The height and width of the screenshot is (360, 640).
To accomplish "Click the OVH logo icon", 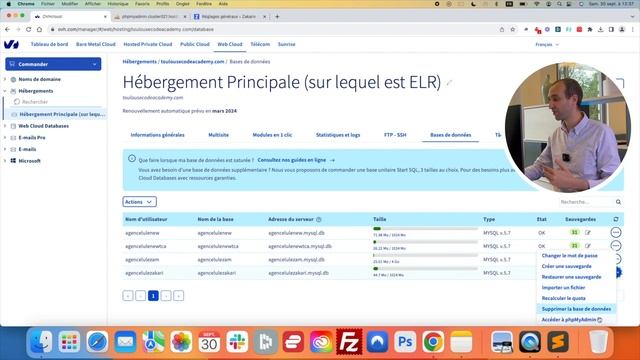I will [x=11, y=44].
